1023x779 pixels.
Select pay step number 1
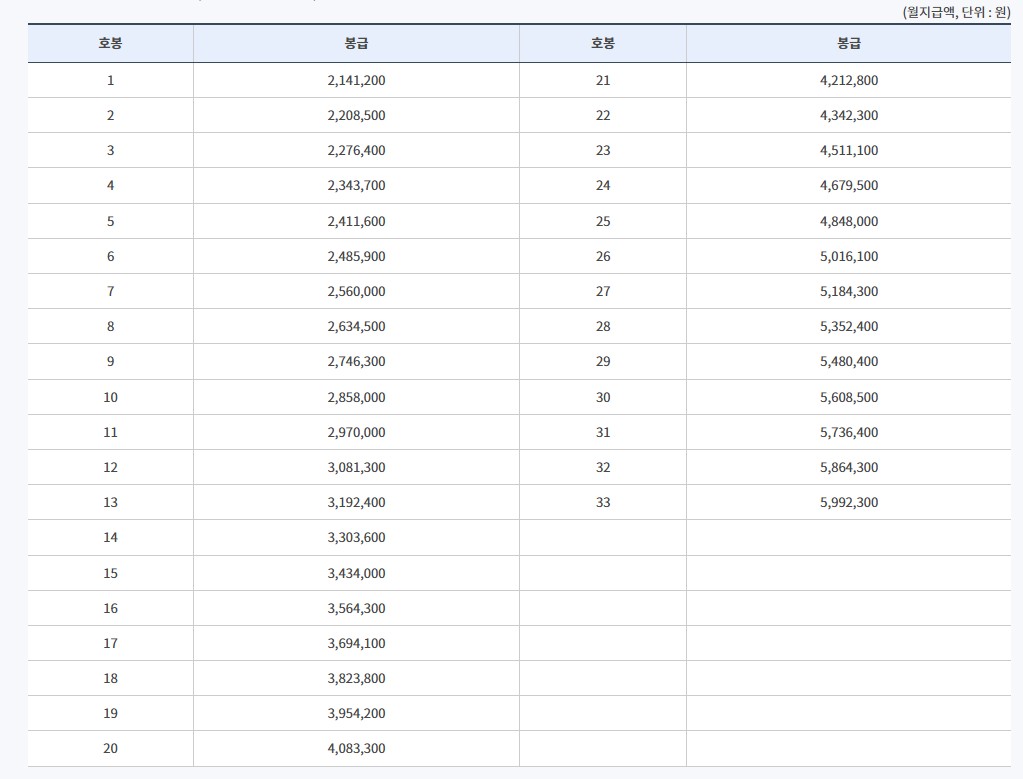pos(110,80)
